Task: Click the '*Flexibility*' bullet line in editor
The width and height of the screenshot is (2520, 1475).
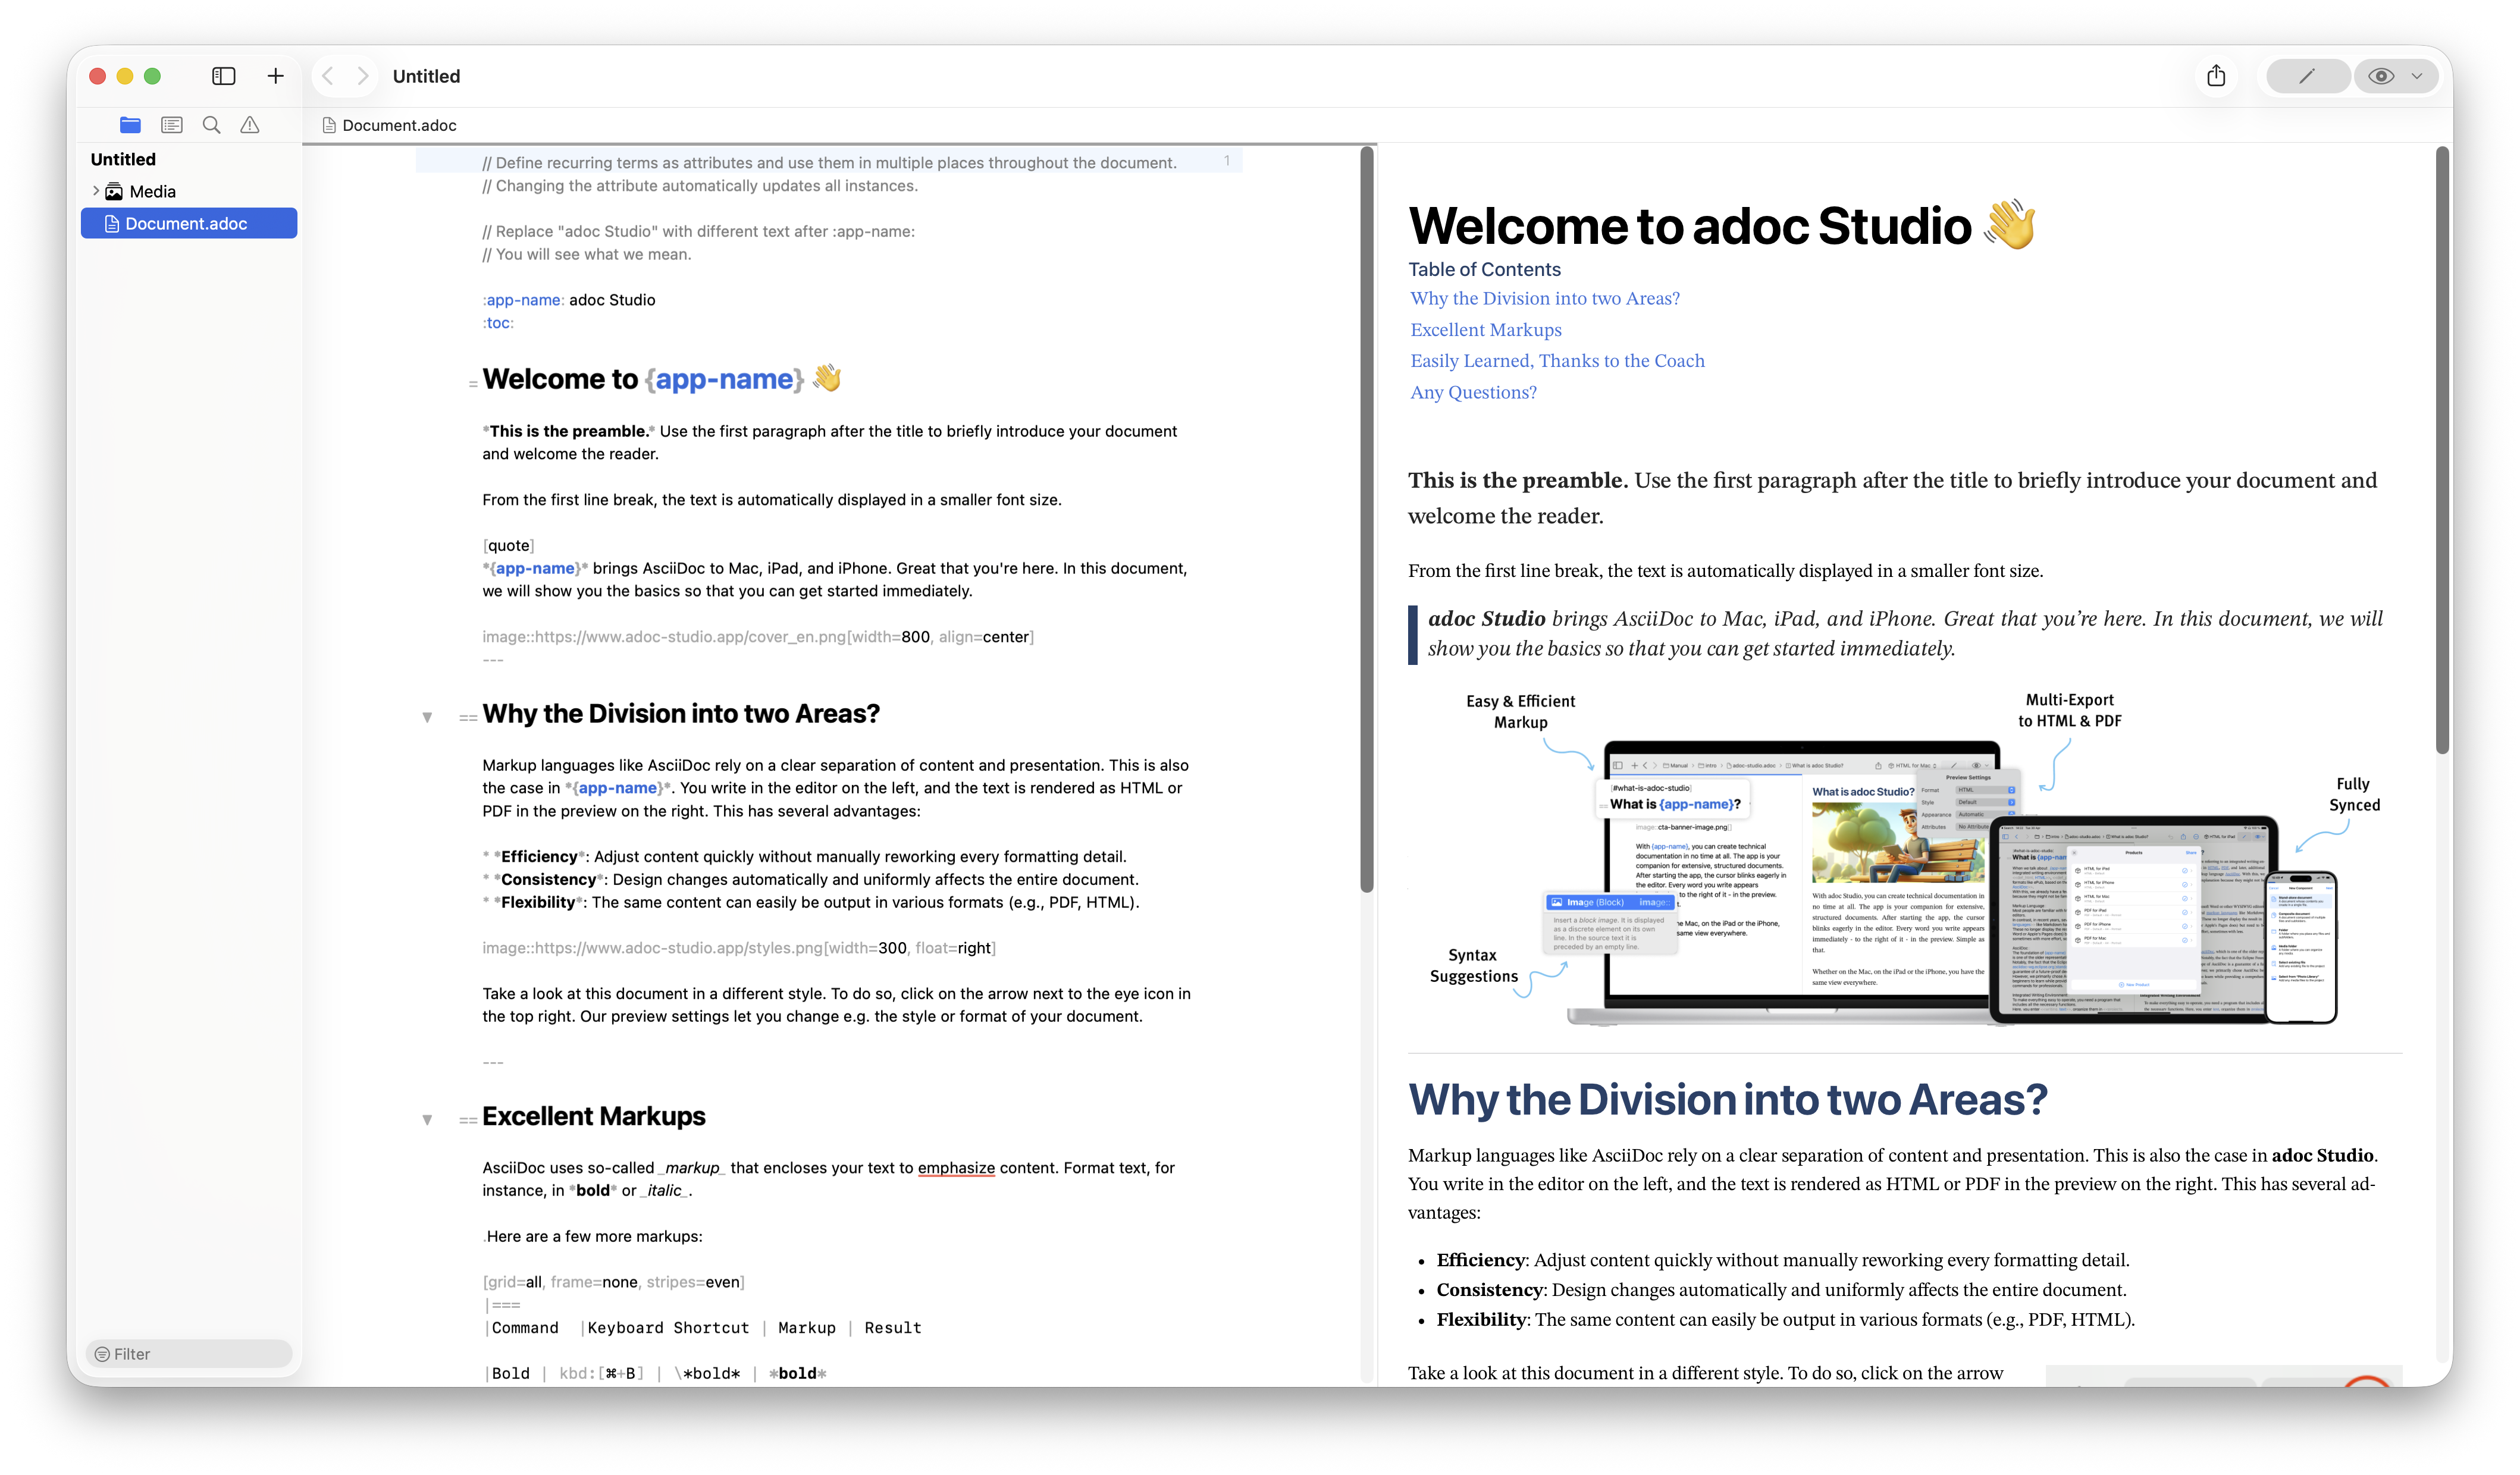Action: pos(811,902)
